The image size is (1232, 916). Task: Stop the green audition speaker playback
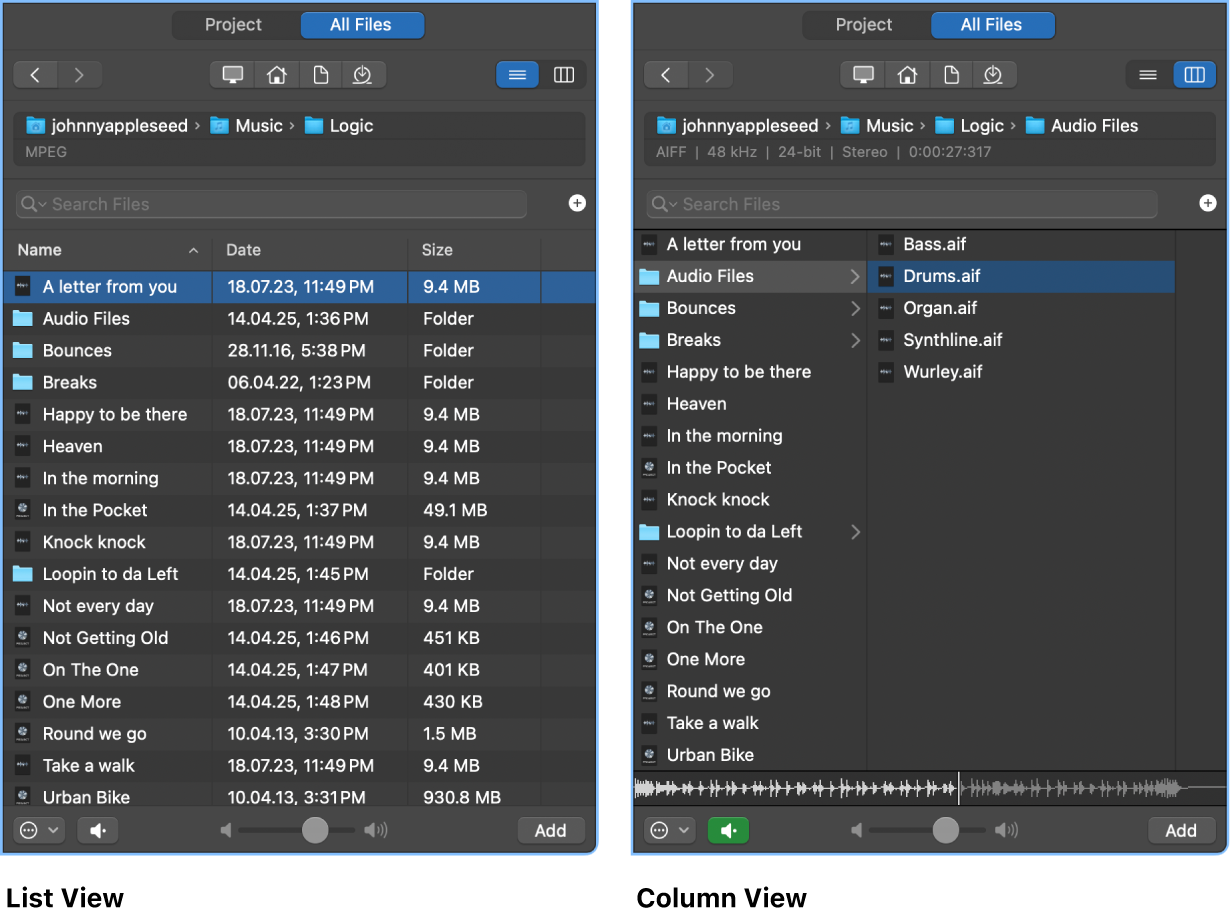point(728,830)
